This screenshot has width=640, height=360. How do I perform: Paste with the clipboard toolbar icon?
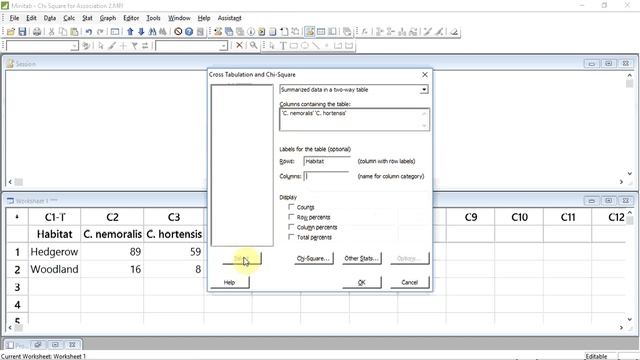point(74,32)
